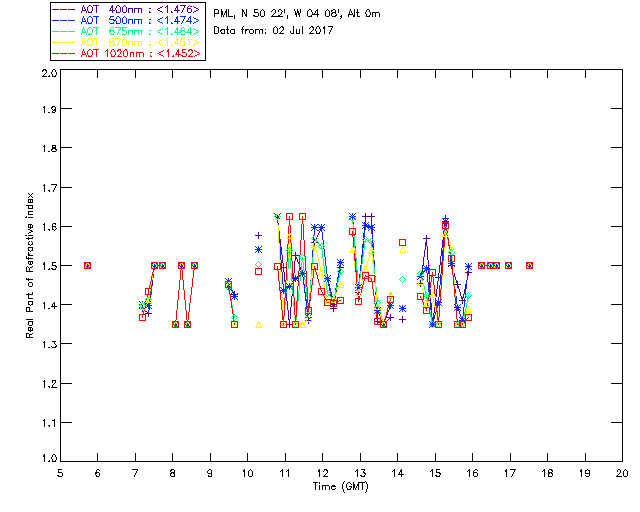Click the isolated purple plus marker above 10 GMT
The height and width of the screenshot is (512, 640).
pyautogui.click(x=258, y=236)
